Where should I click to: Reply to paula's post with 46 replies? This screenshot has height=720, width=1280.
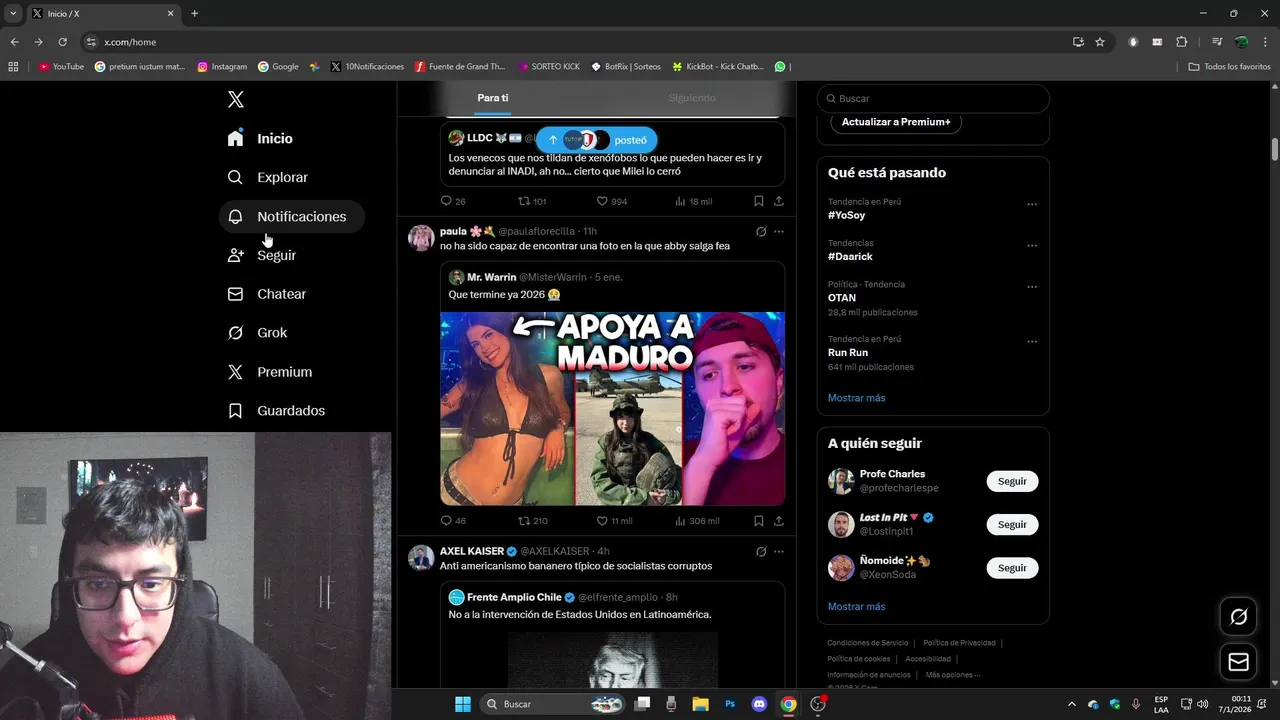[x=453, y=521]
